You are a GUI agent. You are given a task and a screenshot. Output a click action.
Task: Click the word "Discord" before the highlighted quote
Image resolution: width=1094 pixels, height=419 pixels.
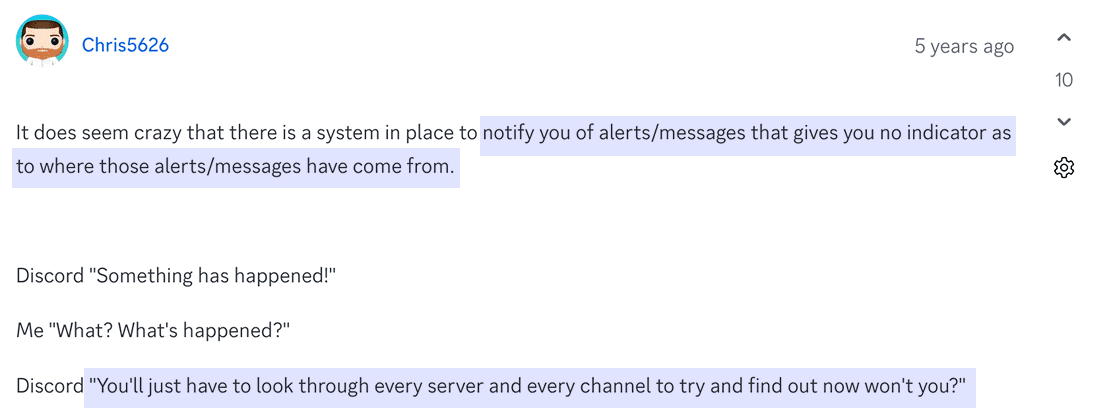click(x=48, y=385)
